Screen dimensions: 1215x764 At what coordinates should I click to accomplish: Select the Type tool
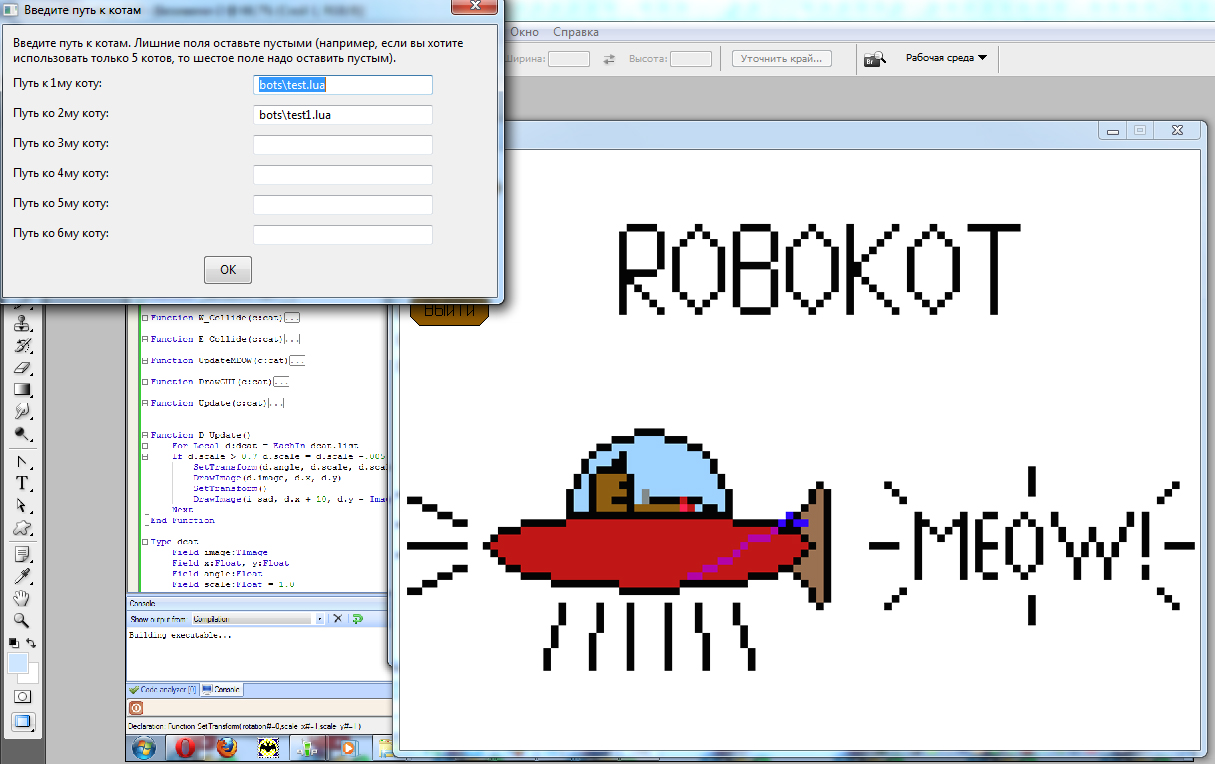(x=22, y=483)
